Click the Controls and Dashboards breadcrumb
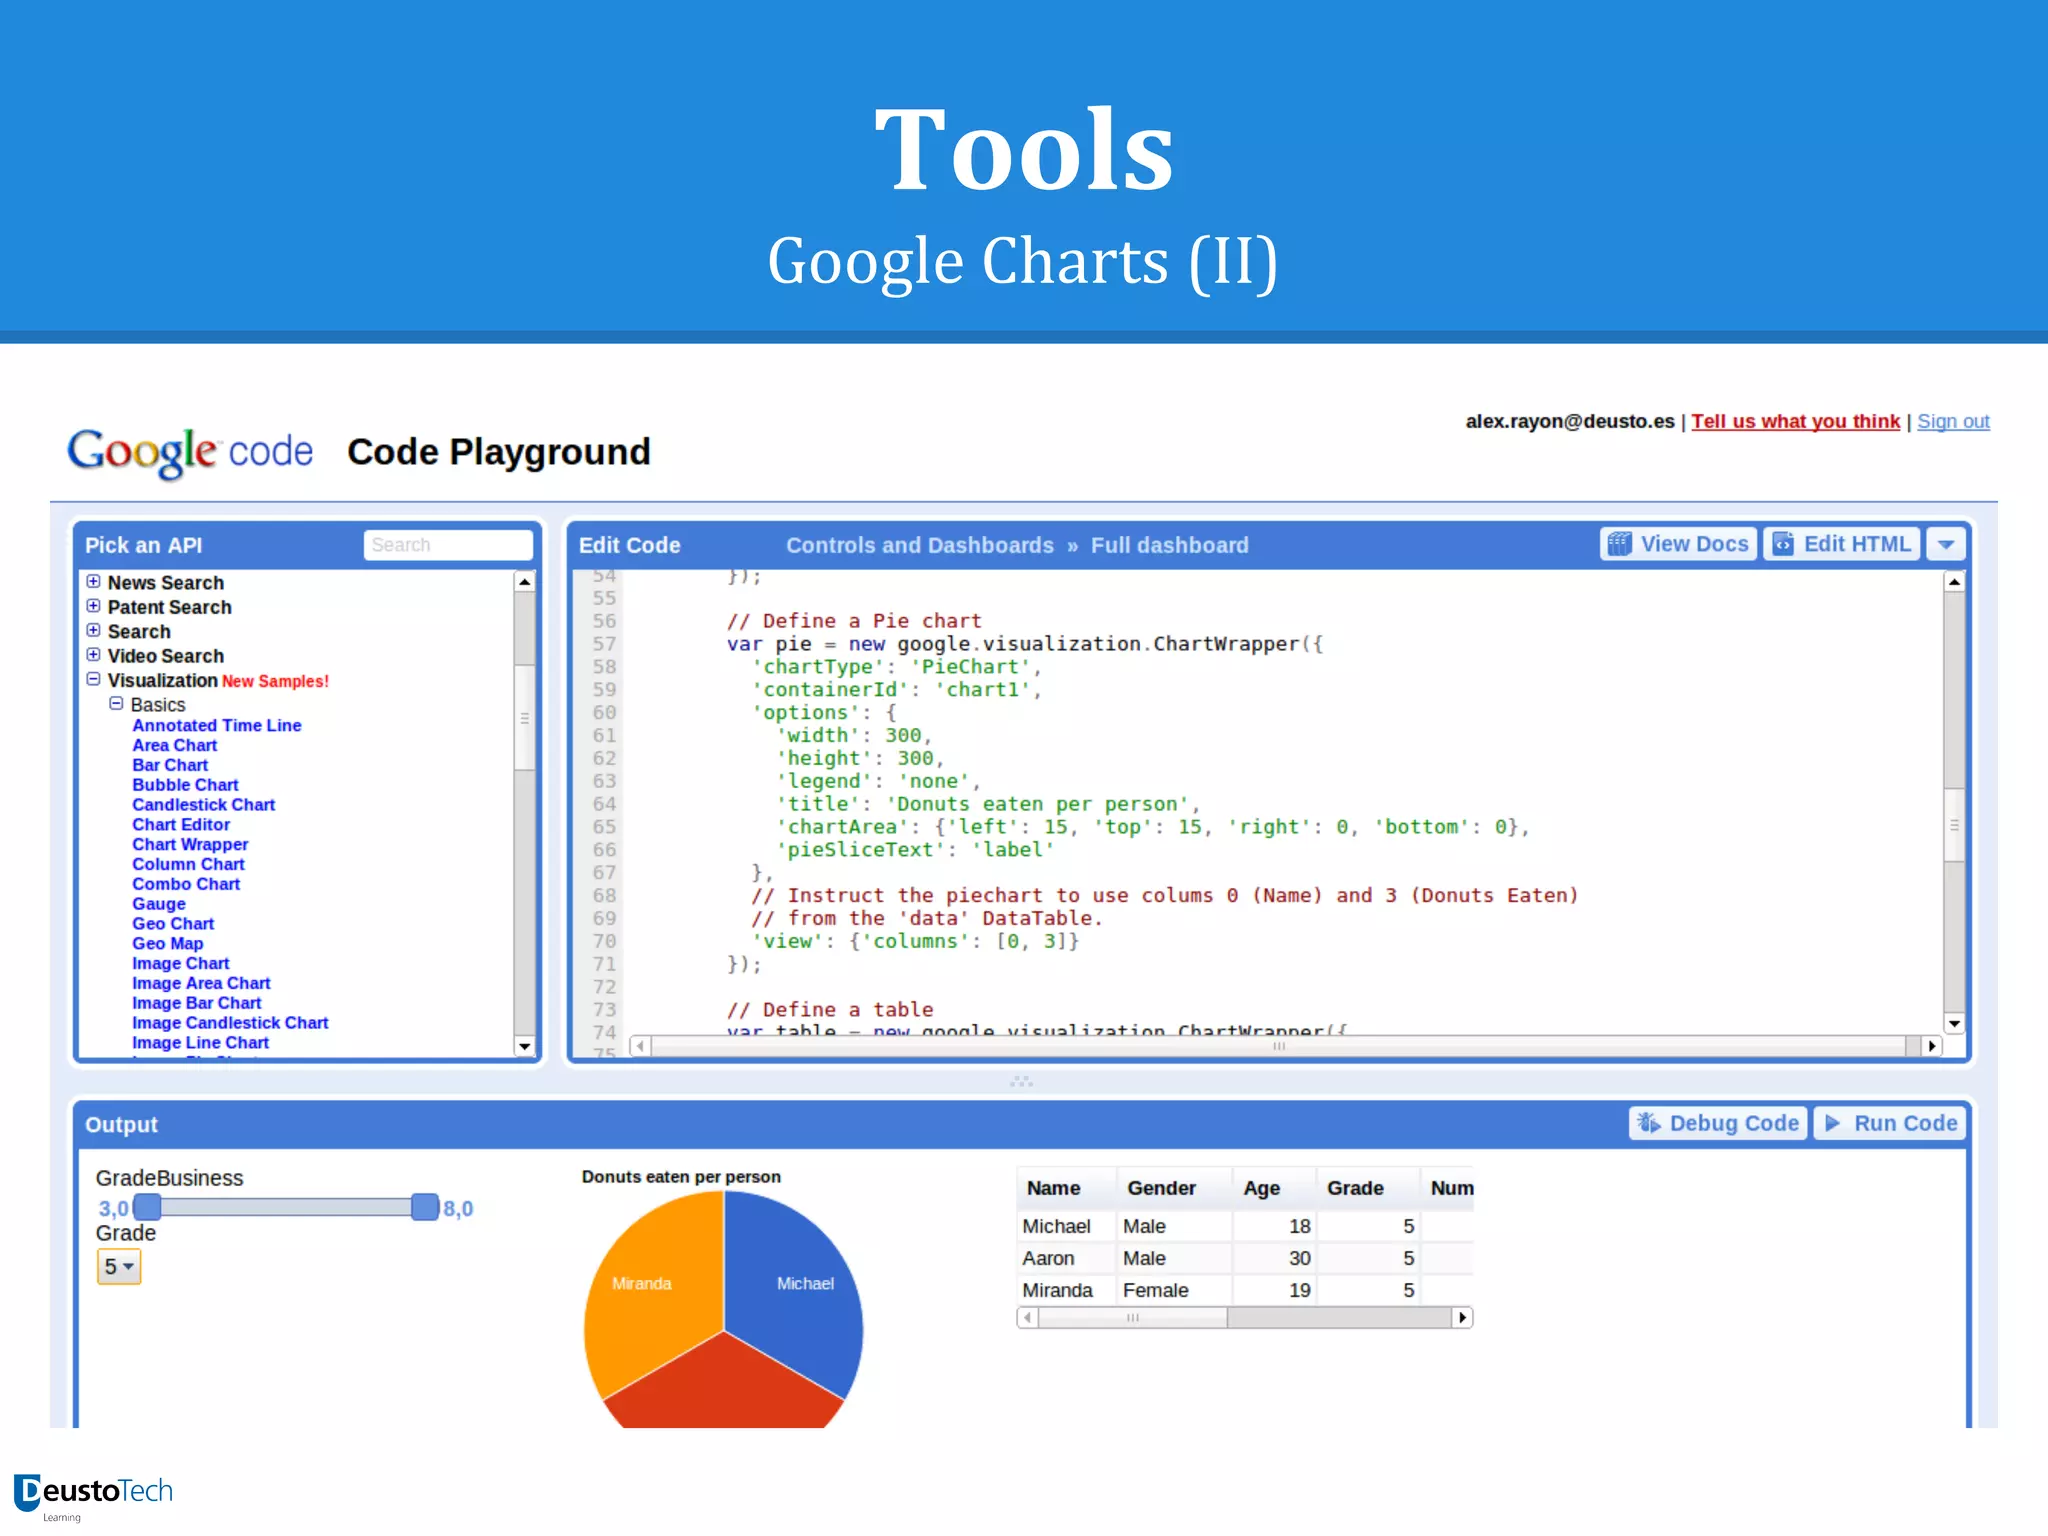The height and width of the screenshot is (1536, 2048). [x=920, y=545]
